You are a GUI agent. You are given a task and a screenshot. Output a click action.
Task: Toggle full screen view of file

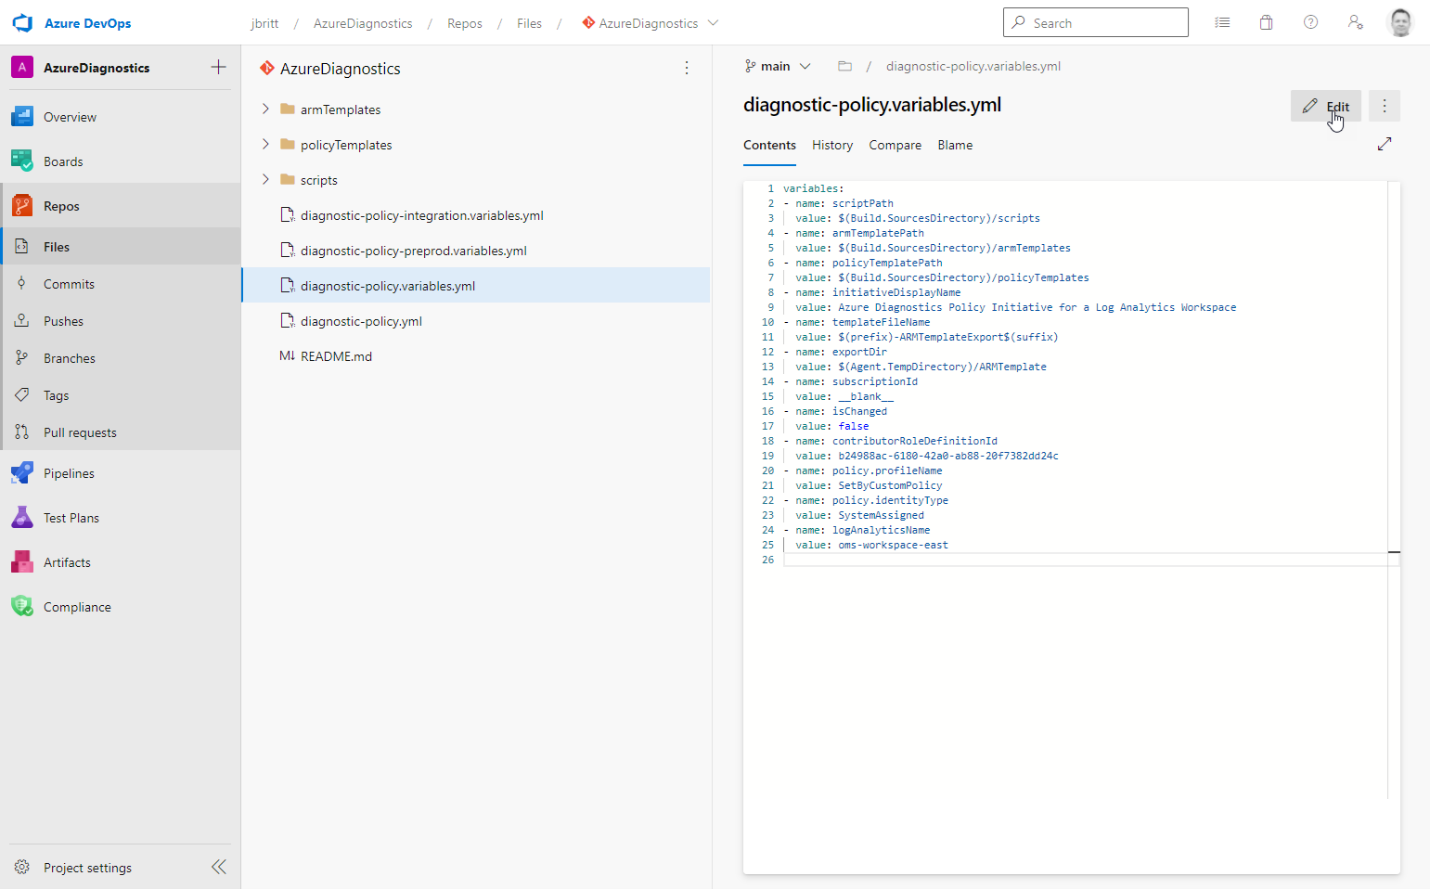point(1384,144)
